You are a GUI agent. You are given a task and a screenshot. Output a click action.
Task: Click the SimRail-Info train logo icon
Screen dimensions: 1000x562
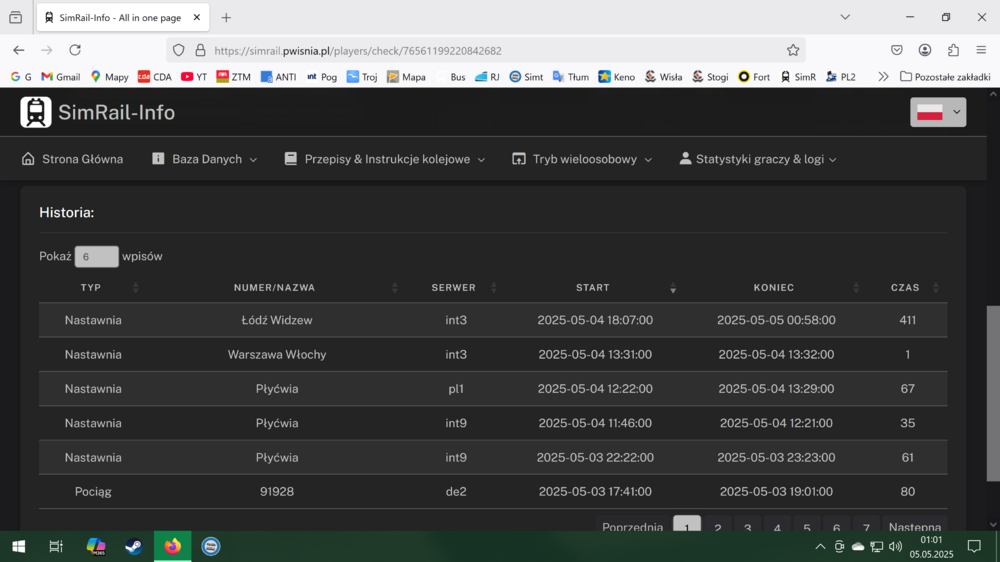36,112
